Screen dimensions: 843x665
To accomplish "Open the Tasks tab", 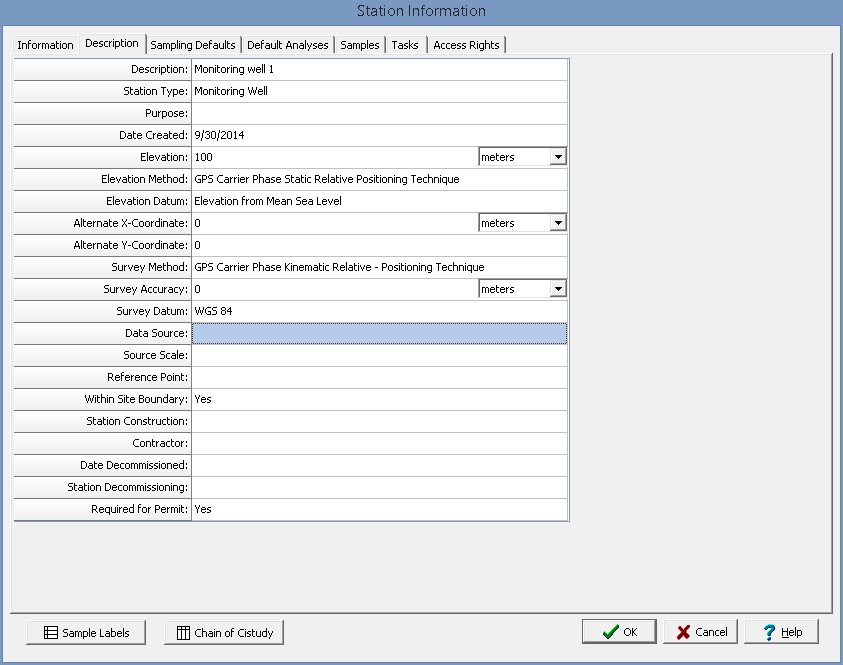I will 405,45.
